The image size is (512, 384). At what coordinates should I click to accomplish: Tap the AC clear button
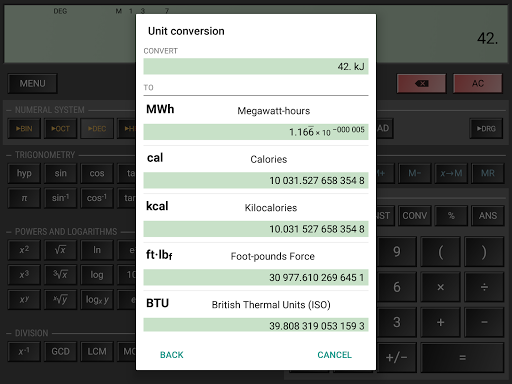[x=478, y=83]
